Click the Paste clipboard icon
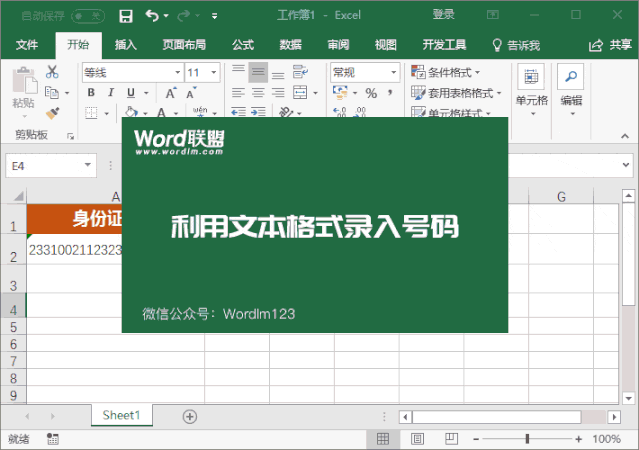The height and width of the screenshot is (450, 639). click(24, 80)
